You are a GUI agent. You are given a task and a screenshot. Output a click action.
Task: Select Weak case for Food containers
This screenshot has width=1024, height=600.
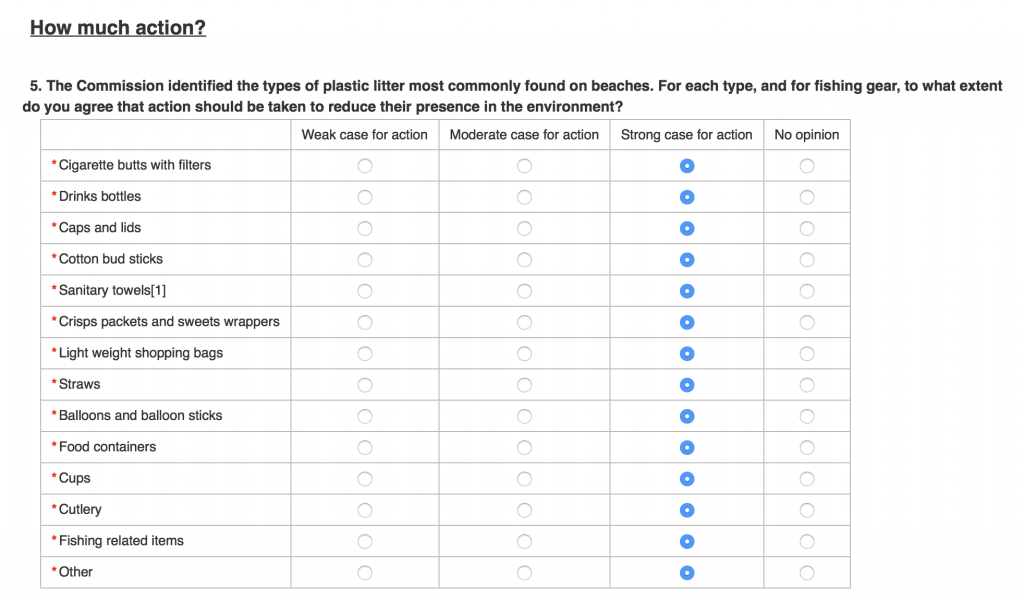point(365,448)
